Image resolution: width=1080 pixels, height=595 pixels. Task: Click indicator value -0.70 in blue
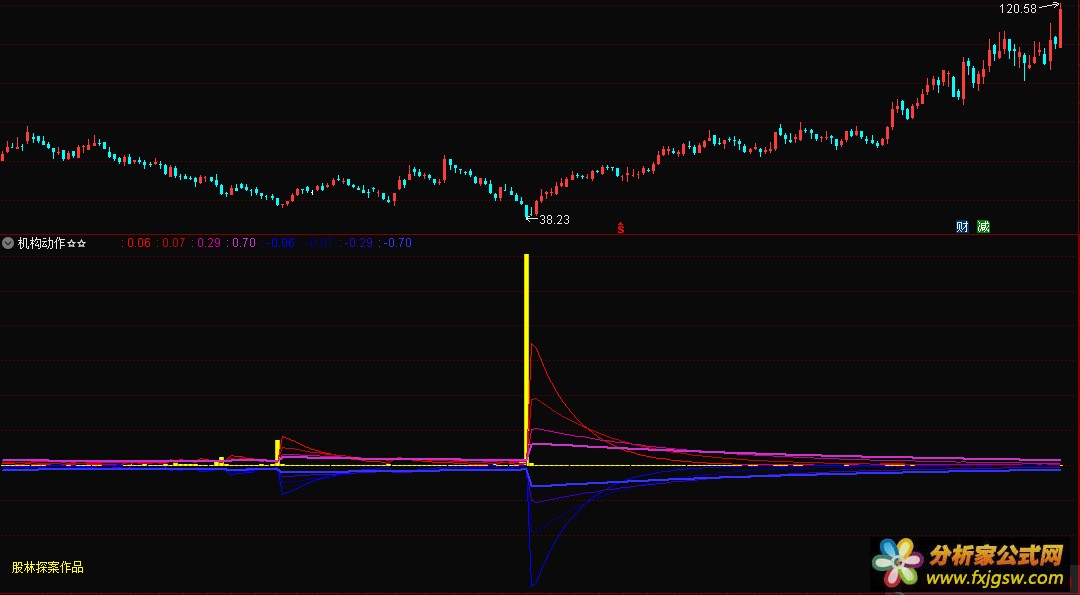coord(398,243)
